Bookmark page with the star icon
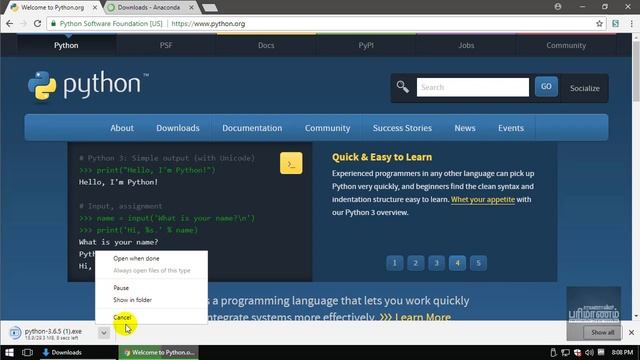This screenshot has height=360, width=640. click(599, 24)
